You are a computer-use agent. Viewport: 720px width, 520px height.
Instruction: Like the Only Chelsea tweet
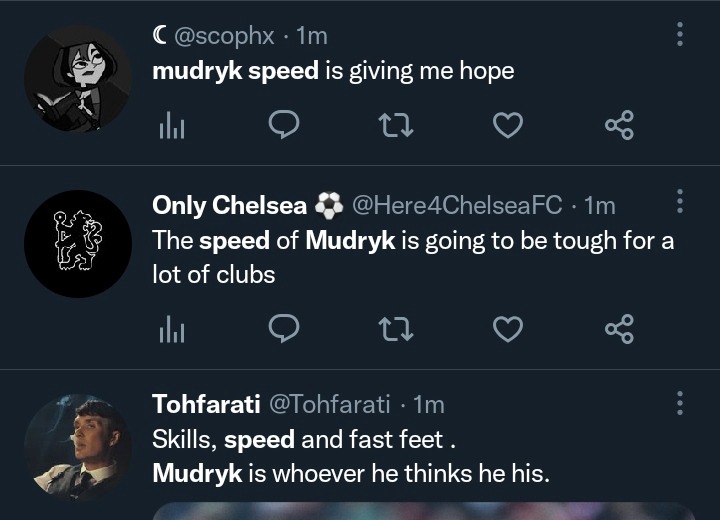pyautogui.click(x=508, y=329)
